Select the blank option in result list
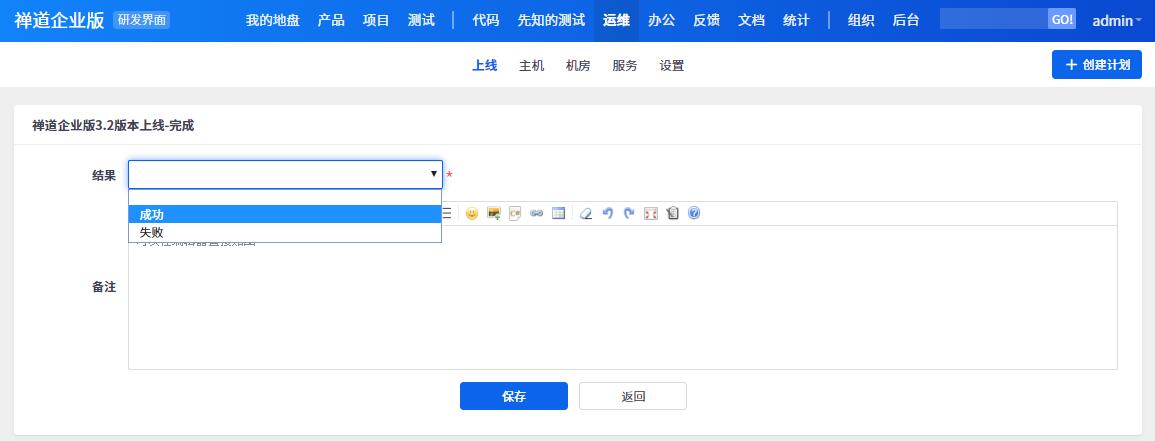 click(285, 197)
